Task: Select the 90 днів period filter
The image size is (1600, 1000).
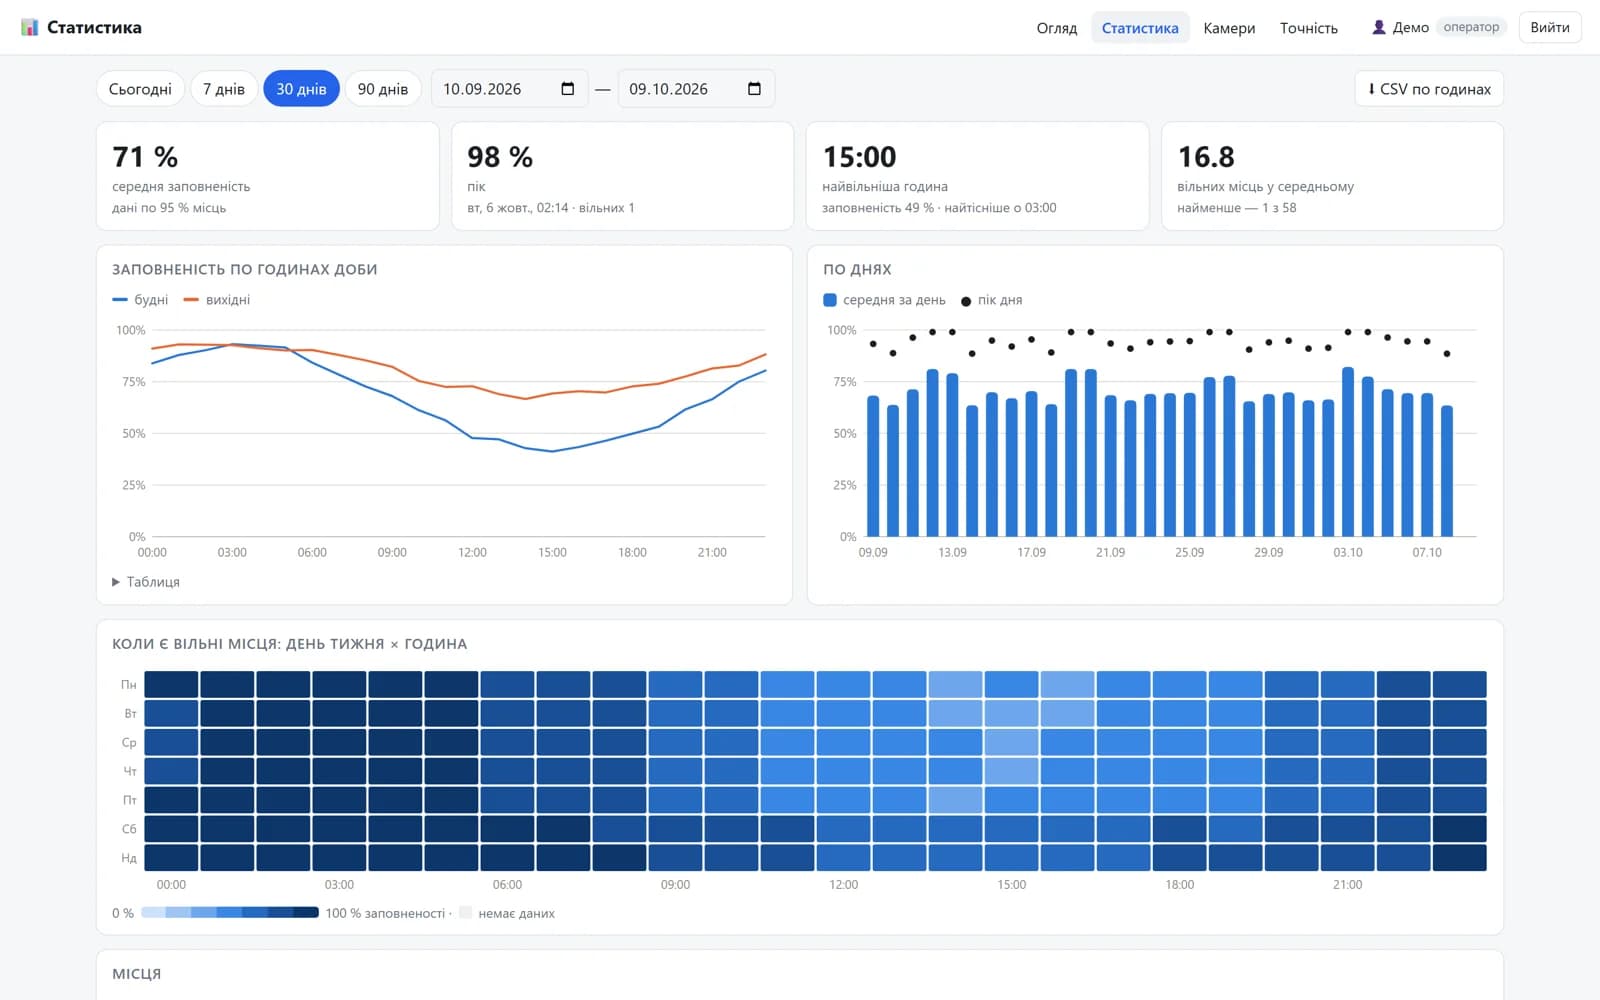Action: [x=383, y=89]
